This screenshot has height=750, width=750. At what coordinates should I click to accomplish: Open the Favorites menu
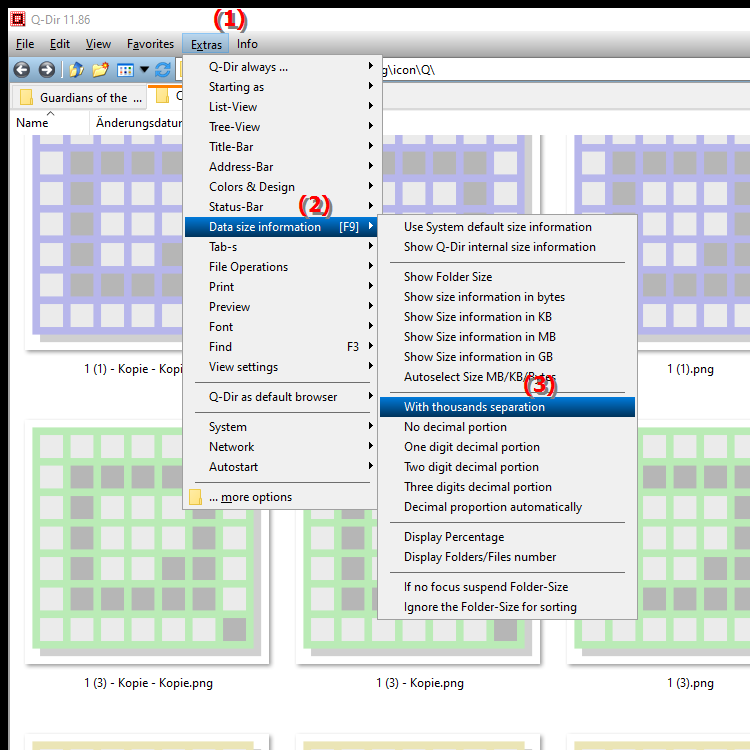(x=150, y=44)
